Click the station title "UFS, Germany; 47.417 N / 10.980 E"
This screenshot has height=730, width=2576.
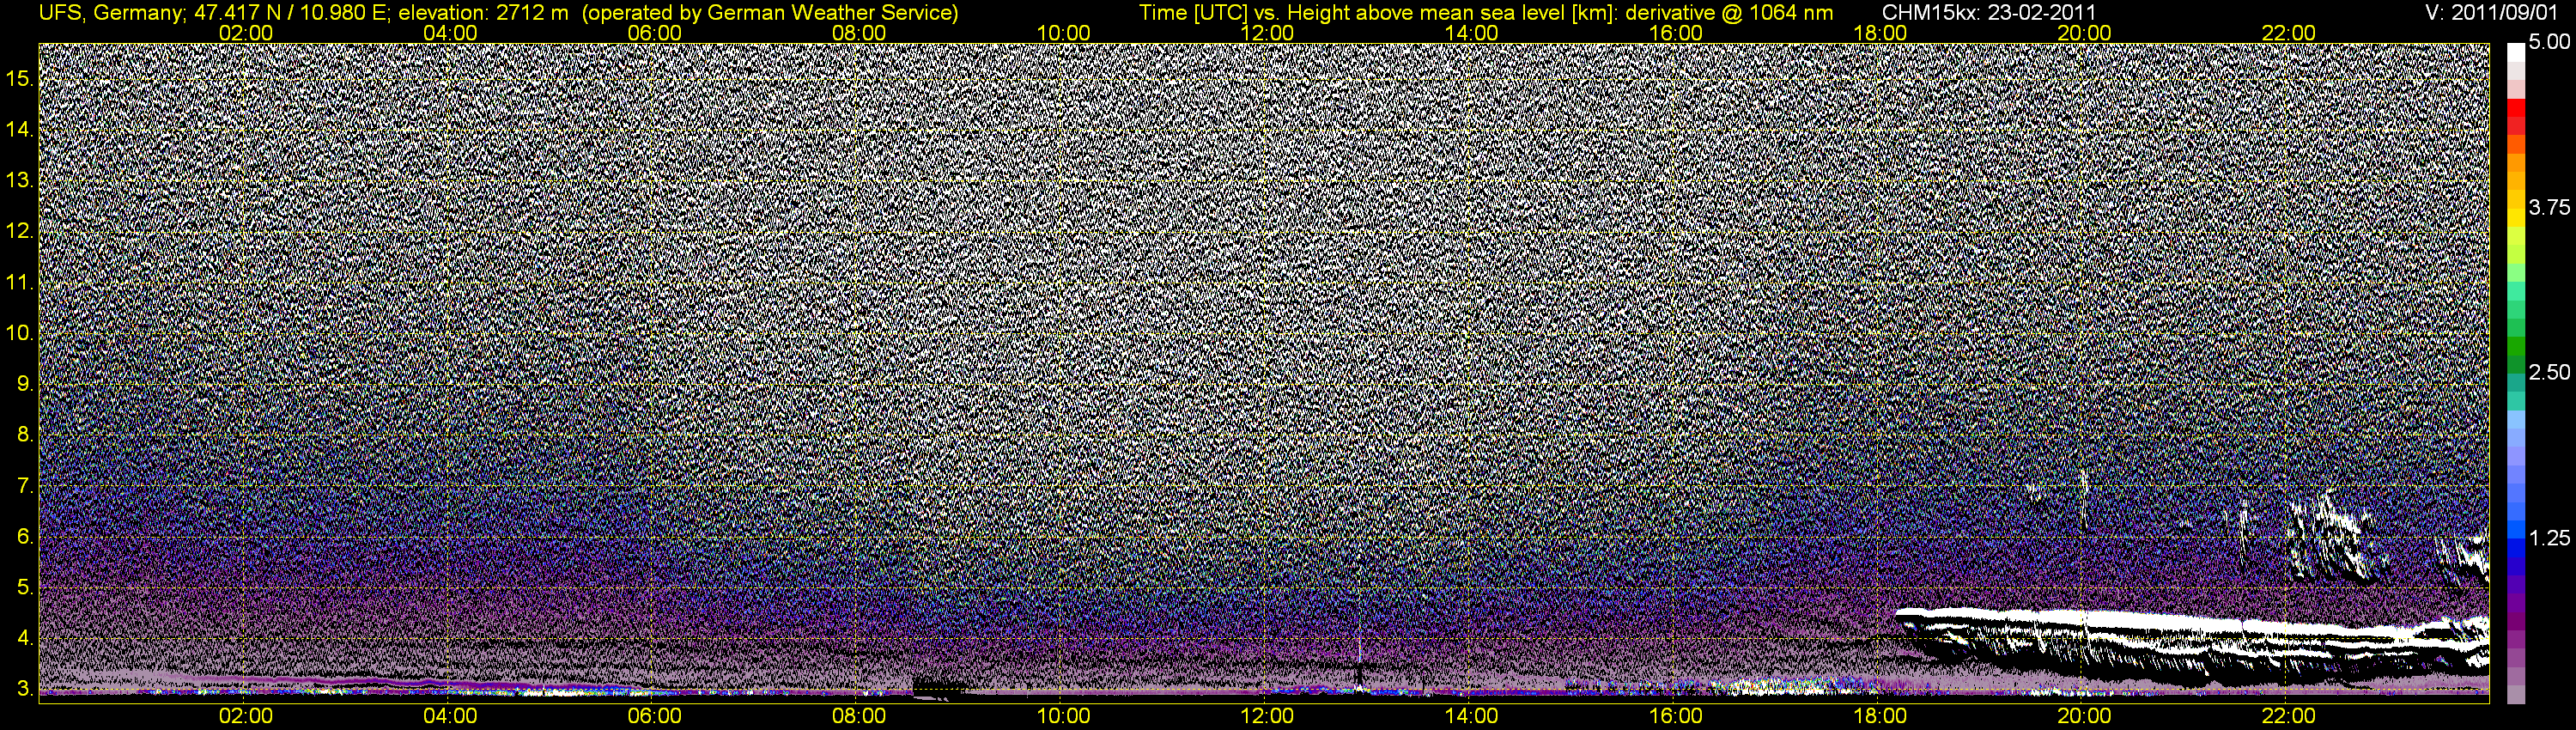coord(214,12)
